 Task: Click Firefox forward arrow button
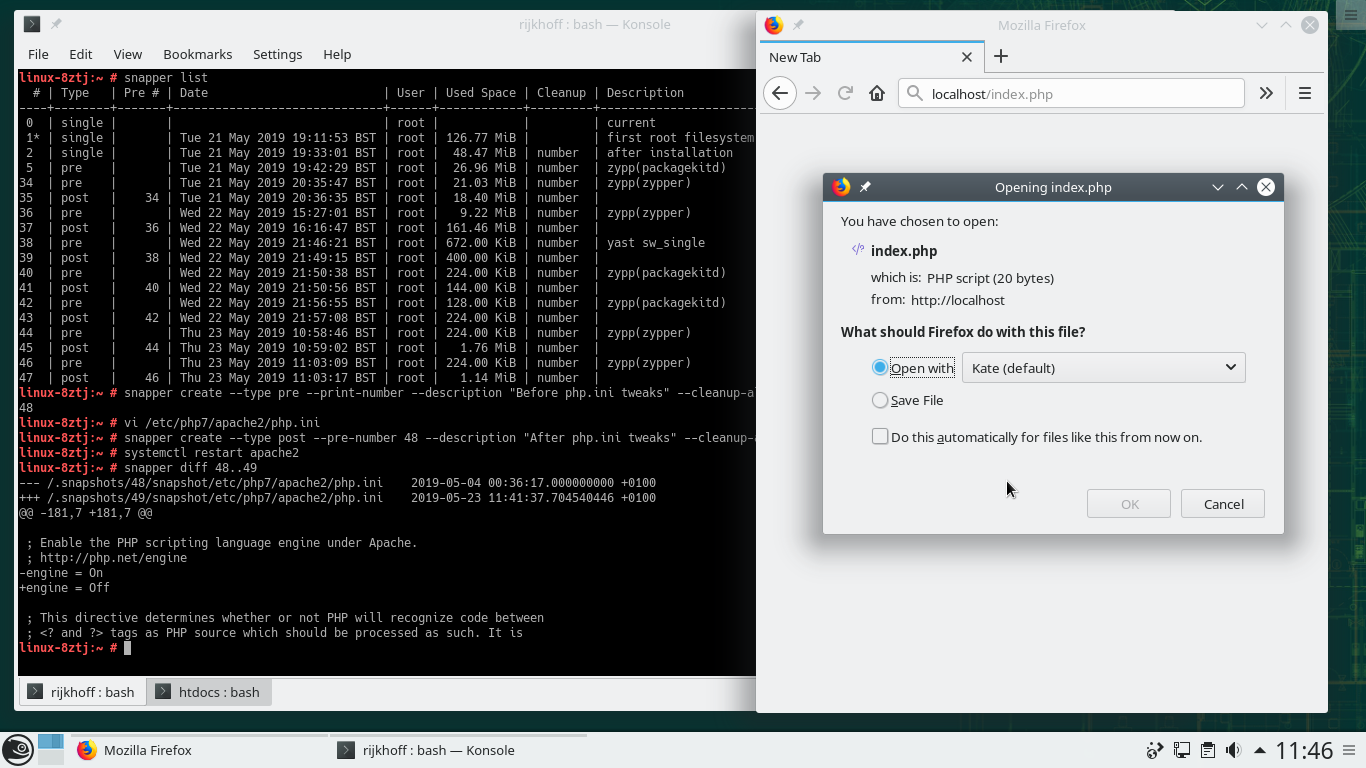click(x=813, y=93)
